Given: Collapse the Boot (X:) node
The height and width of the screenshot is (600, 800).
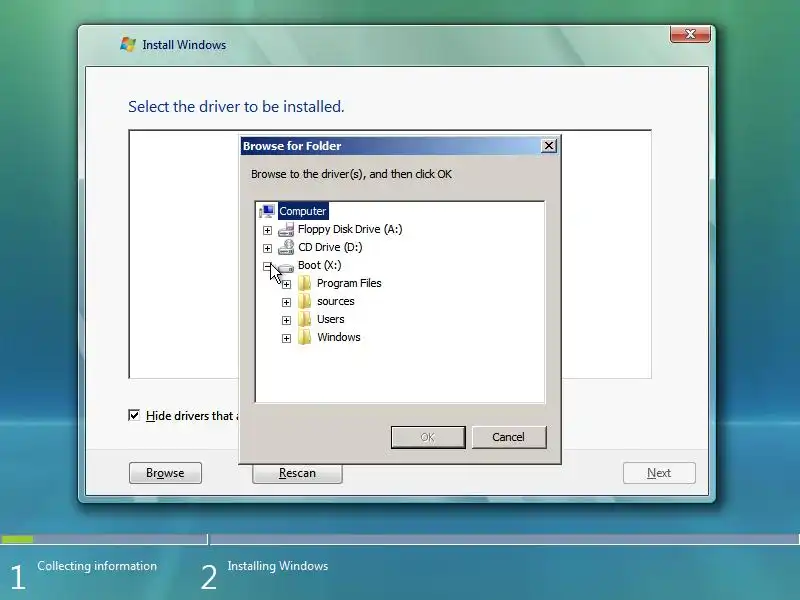Looking at the screenshot, I should tap(267, 266).
